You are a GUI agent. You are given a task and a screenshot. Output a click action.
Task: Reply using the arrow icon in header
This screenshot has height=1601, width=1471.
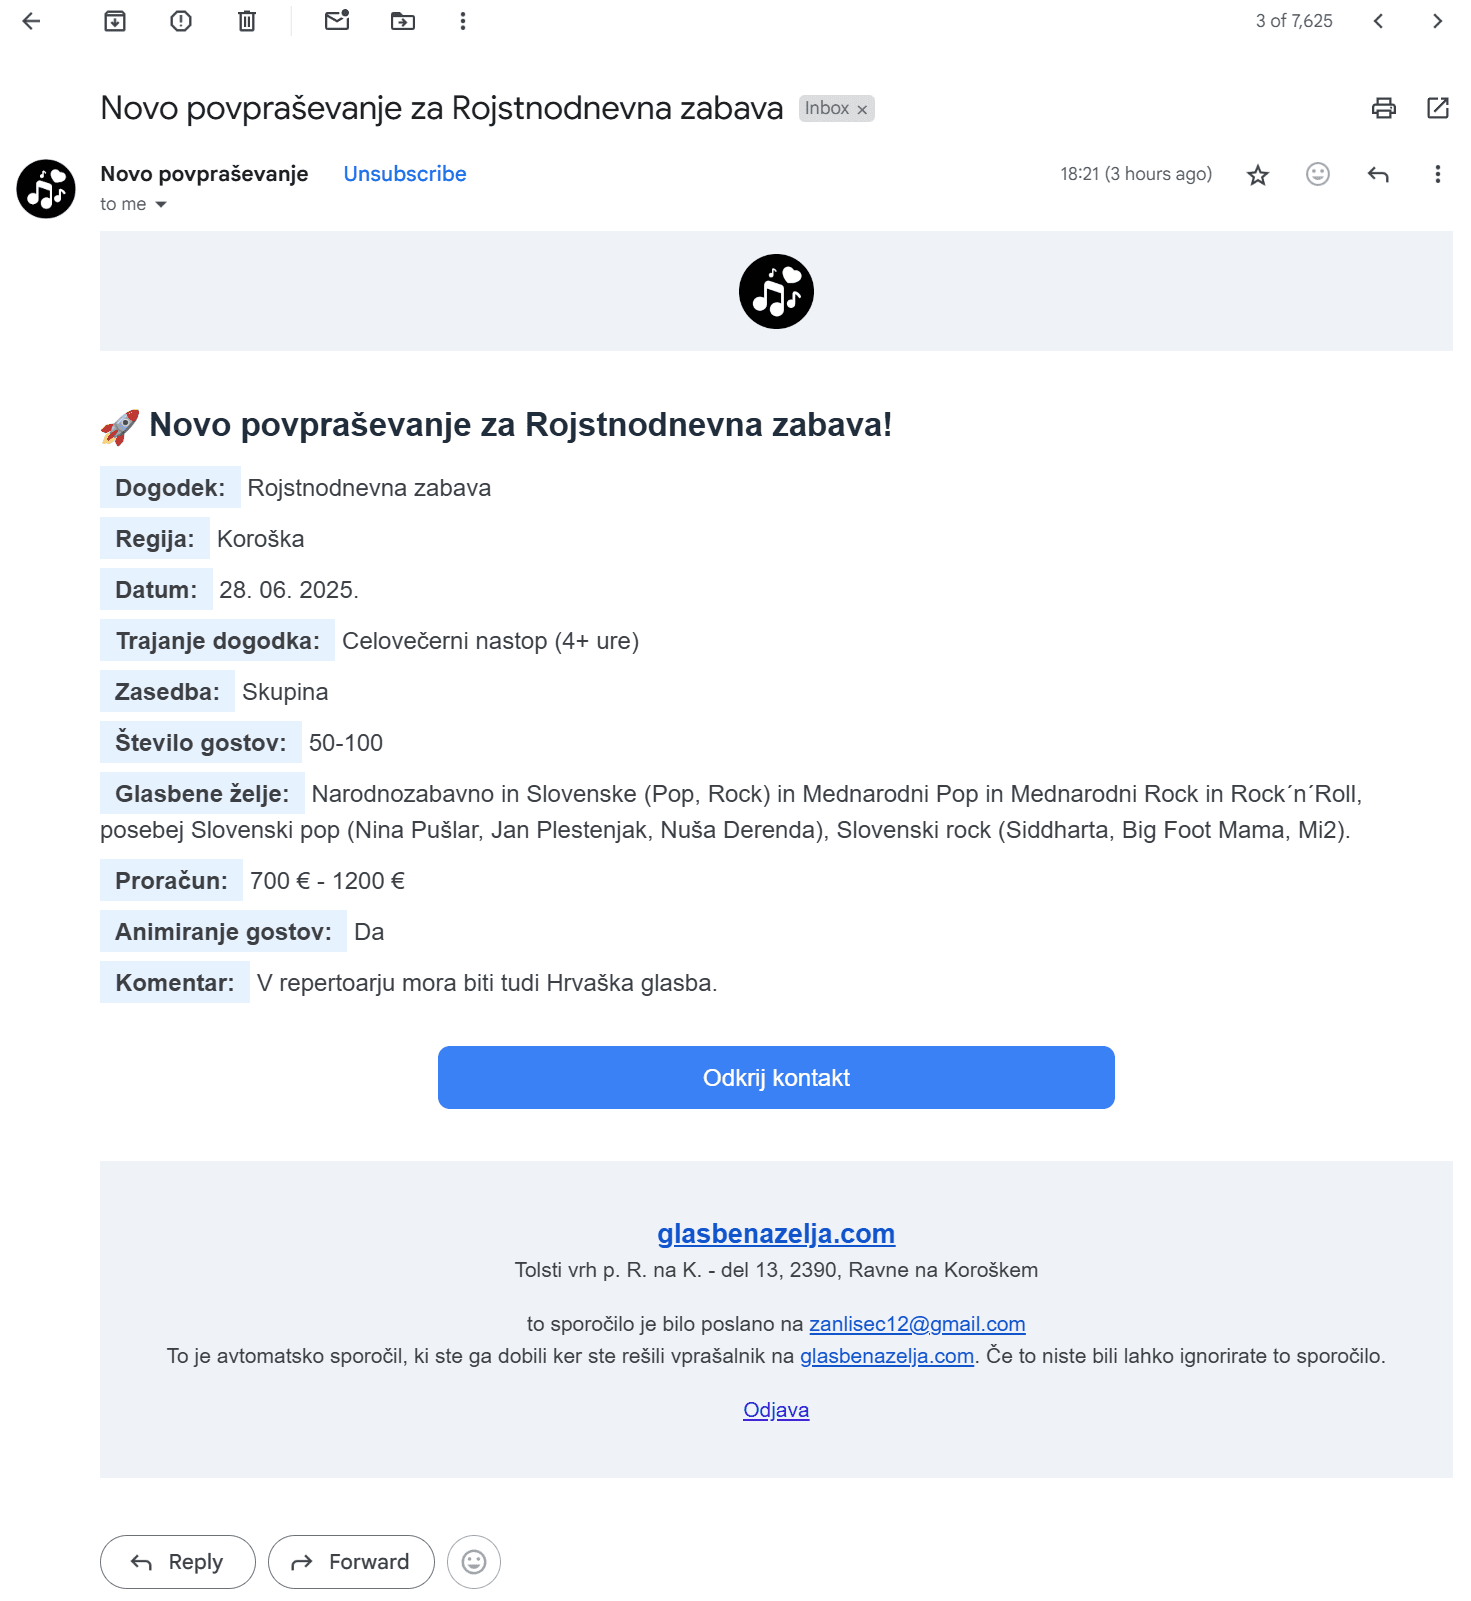coord(1378,175)
